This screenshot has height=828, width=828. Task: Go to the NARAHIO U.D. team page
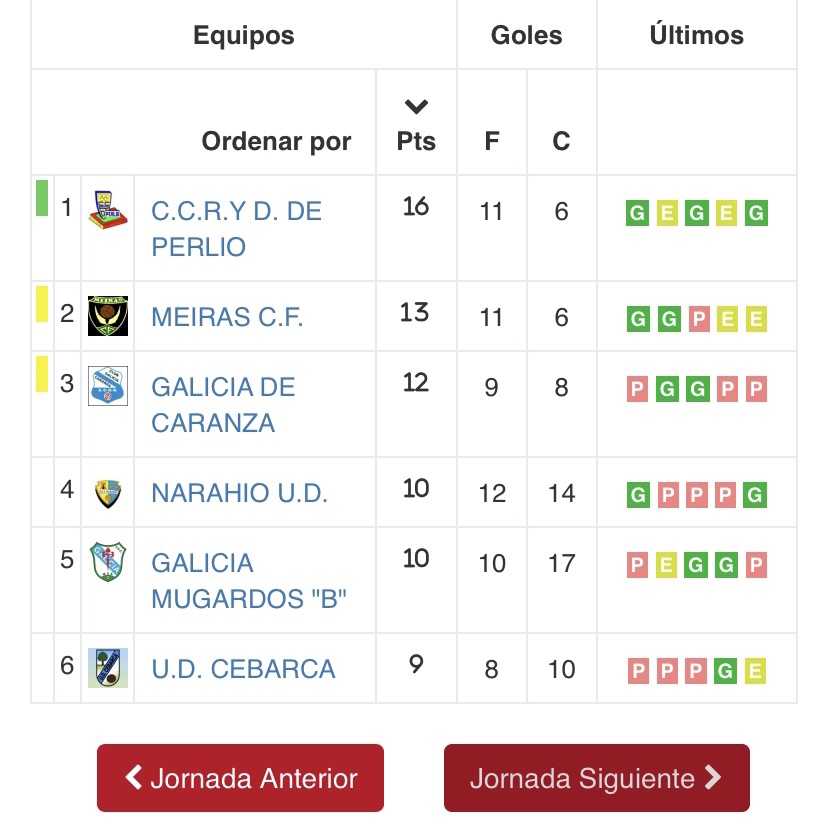click(x=239, y=493)
